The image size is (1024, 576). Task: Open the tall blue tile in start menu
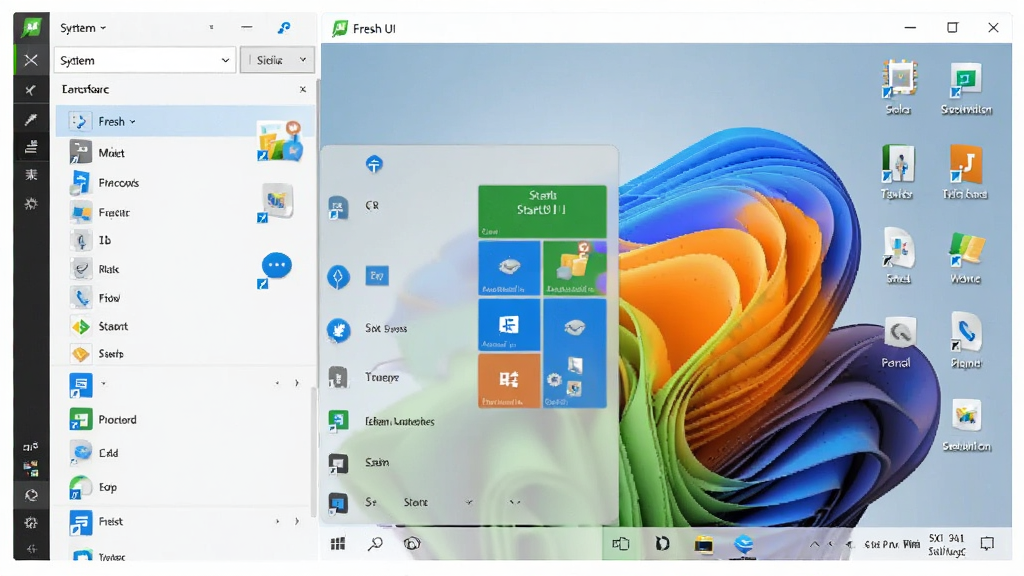tap(575, 353)
